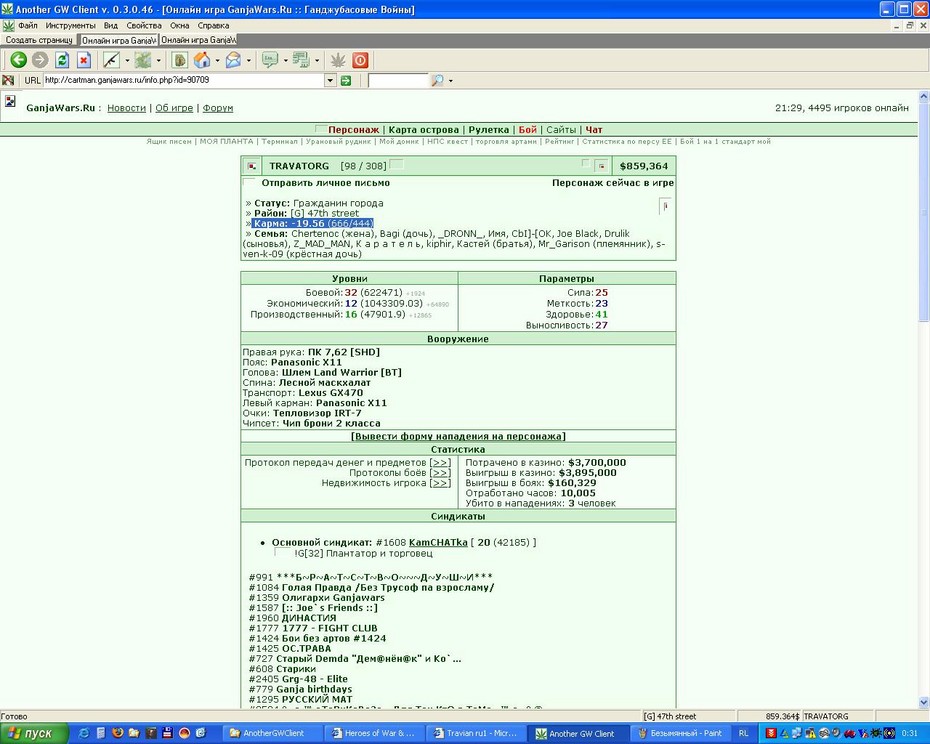Click the magnifier search icon
The image size is (930, 744).
pos(437,81)
